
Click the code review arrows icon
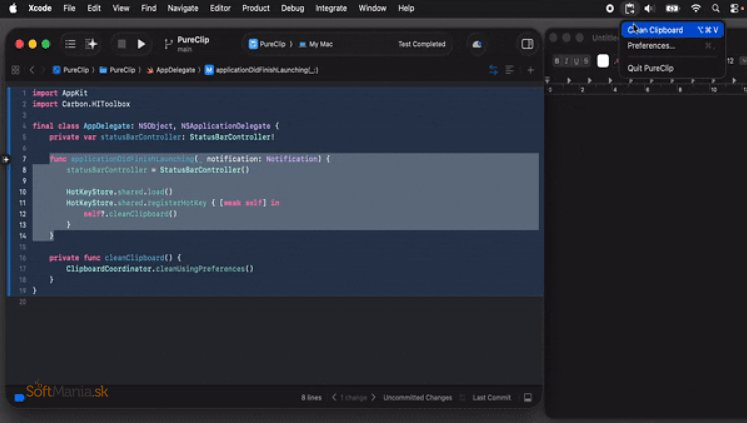pos(493,70)
